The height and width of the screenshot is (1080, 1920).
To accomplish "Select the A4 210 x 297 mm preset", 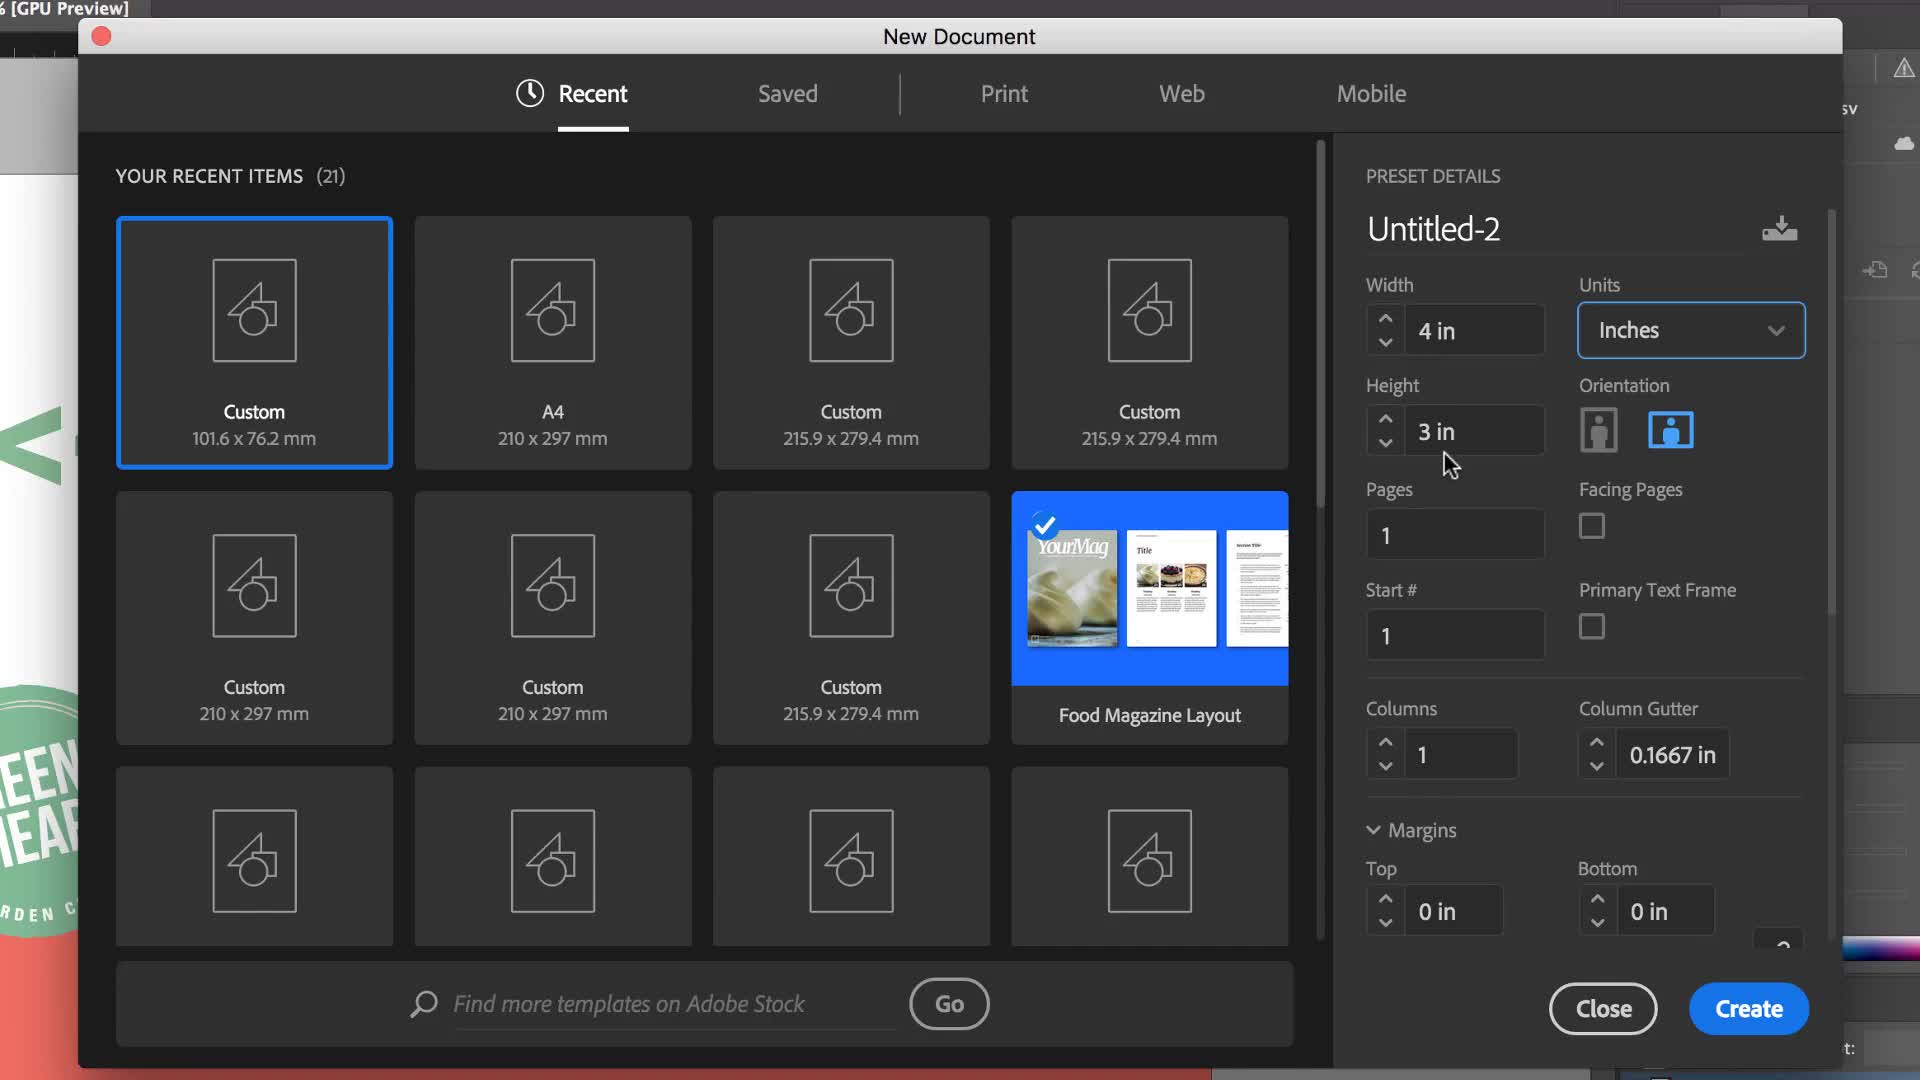I will [552, 342].
